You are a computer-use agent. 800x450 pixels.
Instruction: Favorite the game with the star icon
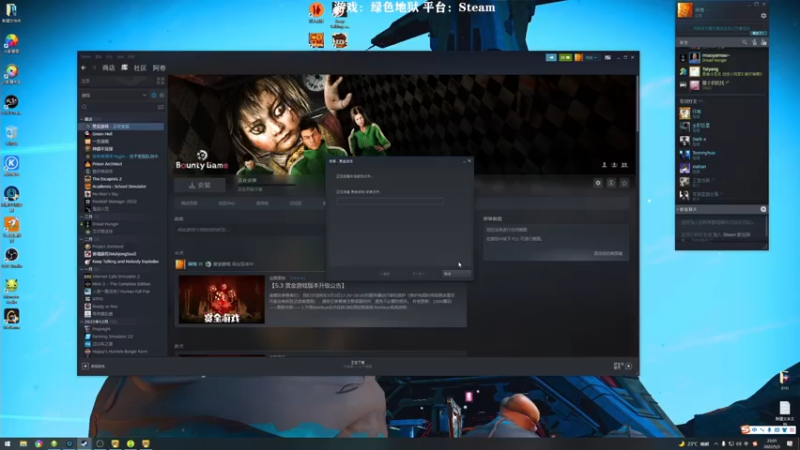click(x=624, y=183)
